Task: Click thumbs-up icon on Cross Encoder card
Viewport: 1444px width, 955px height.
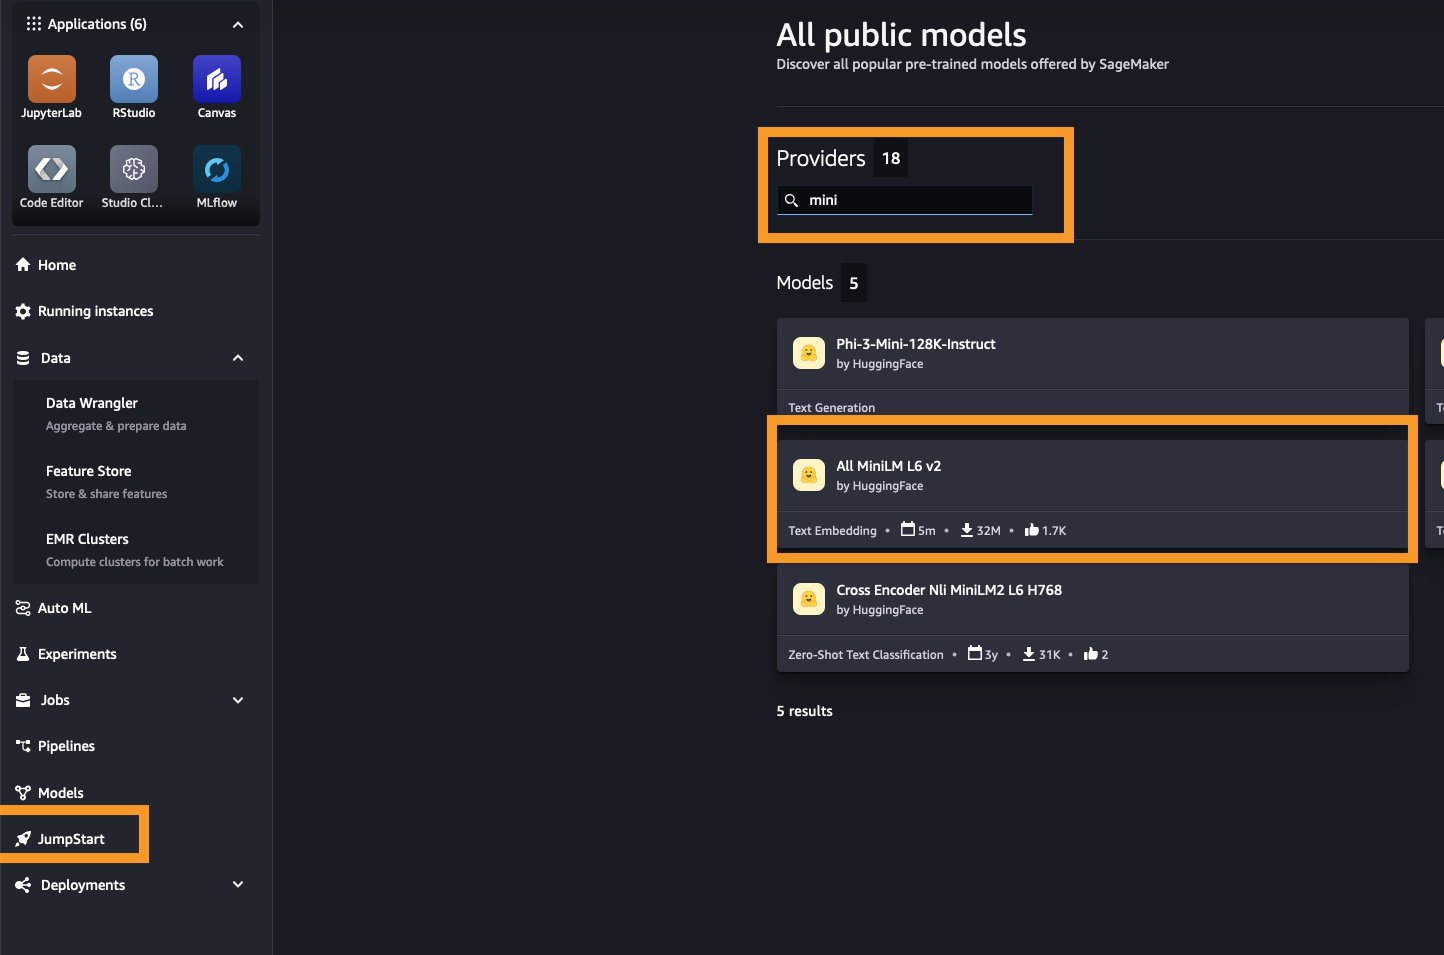Action: (x=1091, y=654)
